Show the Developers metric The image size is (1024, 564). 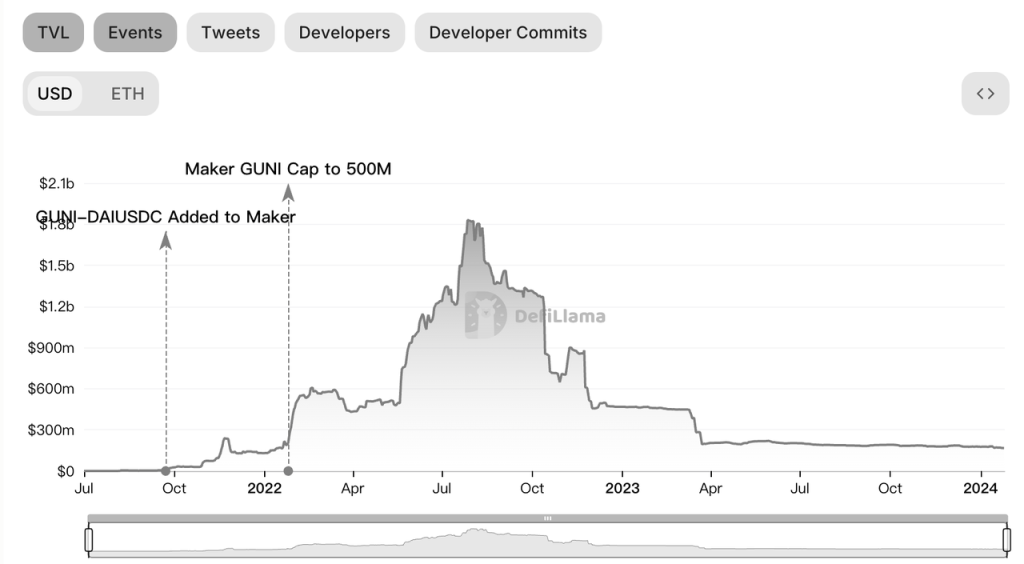pos(344,33)
